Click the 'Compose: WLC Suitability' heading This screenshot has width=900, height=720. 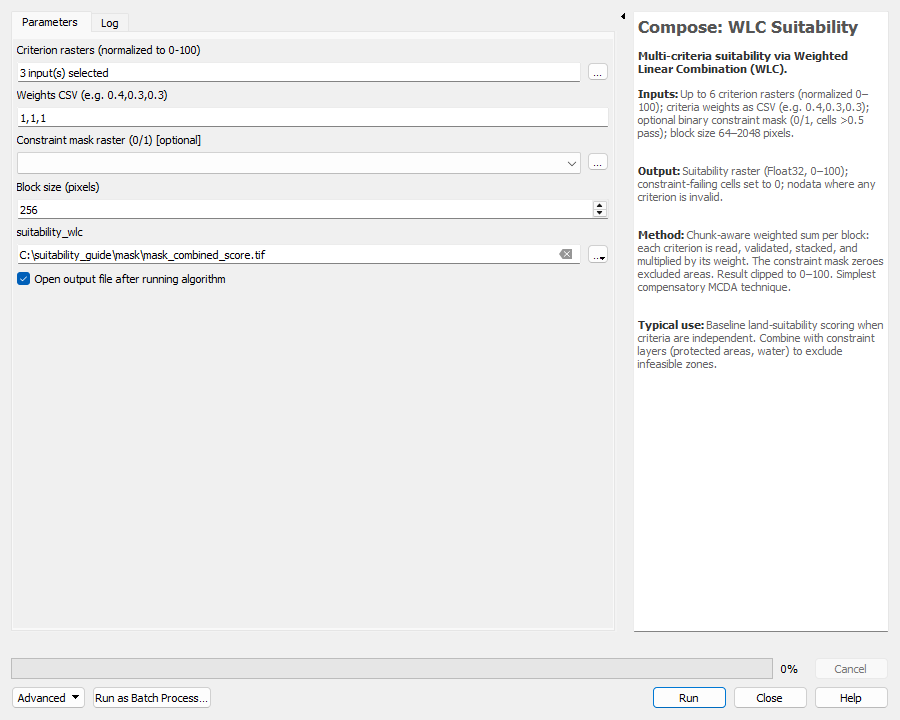748,27
